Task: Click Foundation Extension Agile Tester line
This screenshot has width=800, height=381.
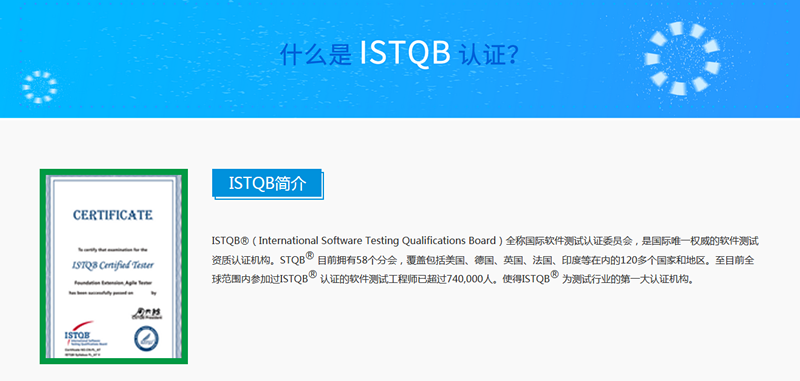Action: (x=113, y=282)
